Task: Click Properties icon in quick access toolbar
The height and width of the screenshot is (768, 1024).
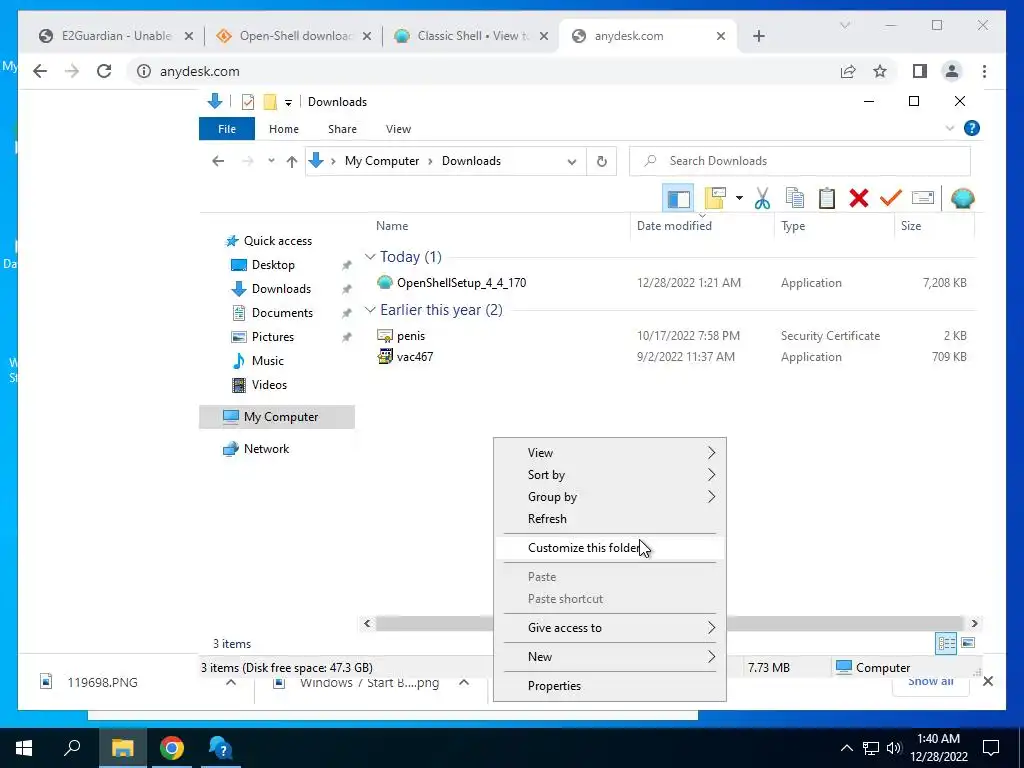Action: coord(248,102)
